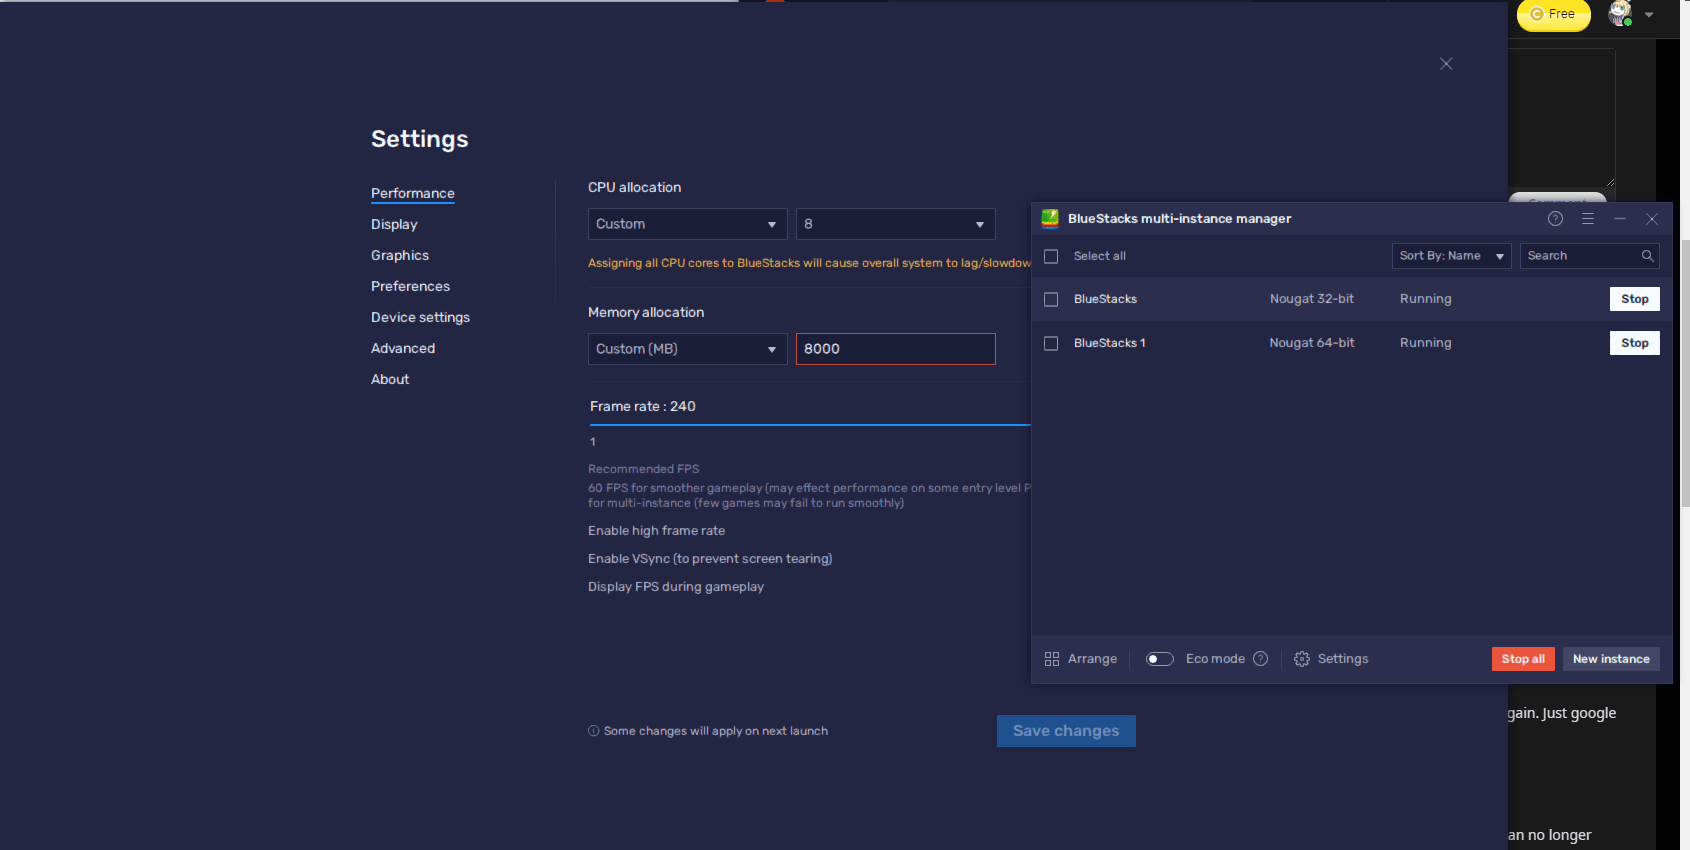Click the Settings gear icon in the manager
The height and width of the screenshot is (850, 1690).
click(1302, 659)
